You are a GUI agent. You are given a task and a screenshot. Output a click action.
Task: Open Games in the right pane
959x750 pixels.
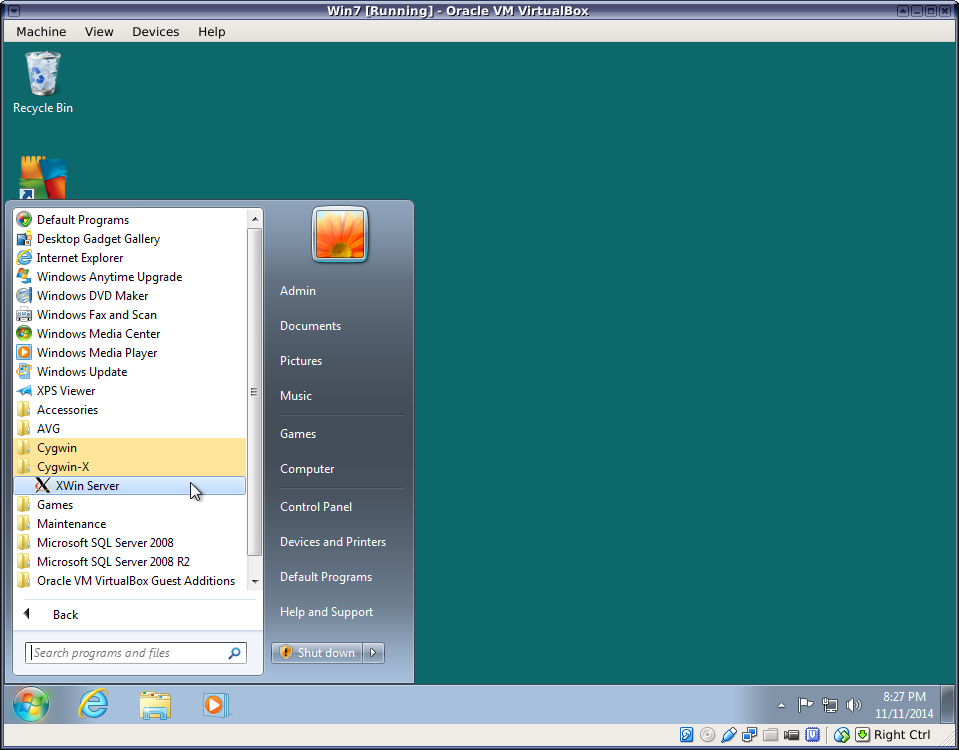[298, 434]
